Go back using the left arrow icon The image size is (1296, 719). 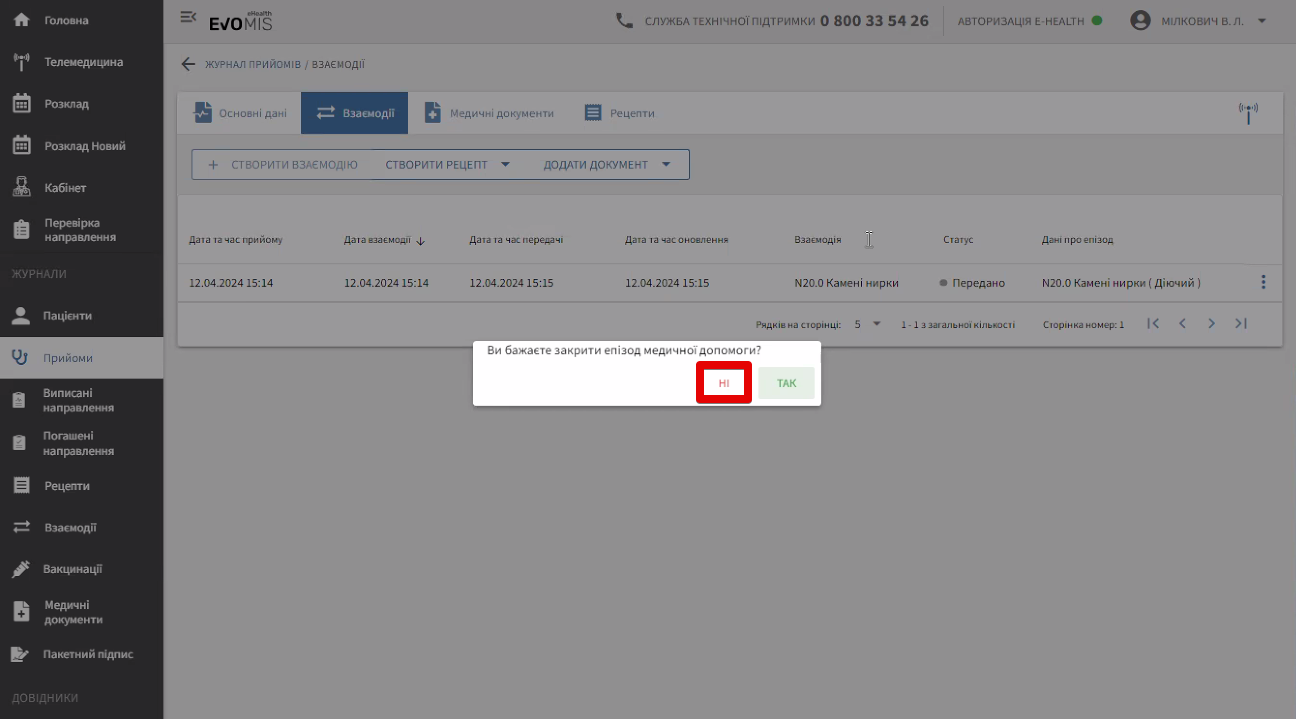coord(188,64)
